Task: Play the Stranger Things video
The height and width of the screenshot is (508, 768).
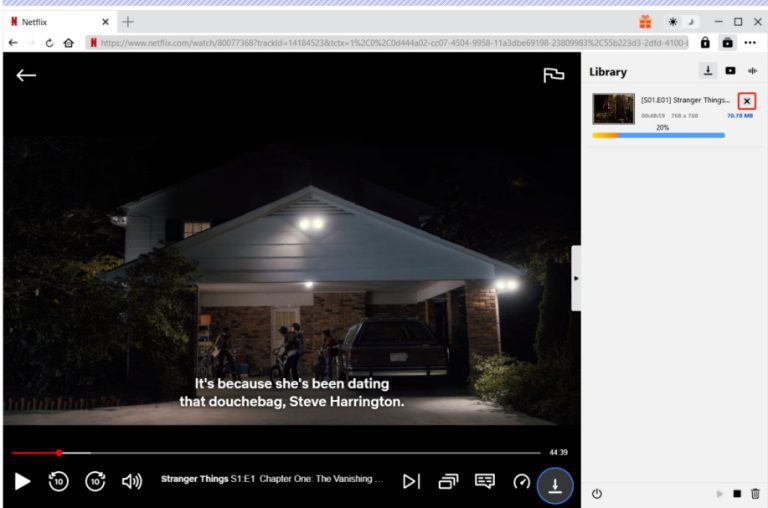Action: [22, 481]
